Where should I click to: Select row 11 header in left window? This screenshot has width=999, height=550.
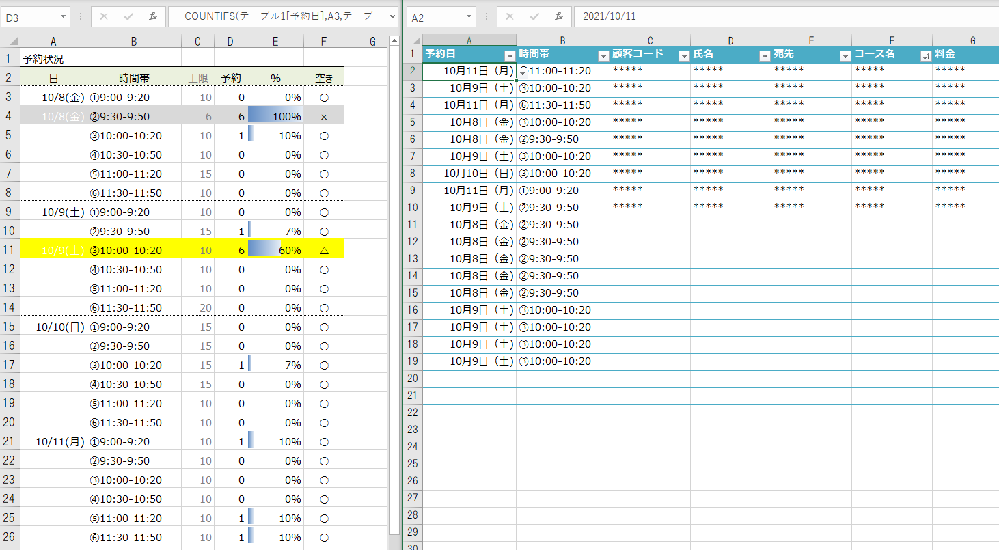point(9,250)
